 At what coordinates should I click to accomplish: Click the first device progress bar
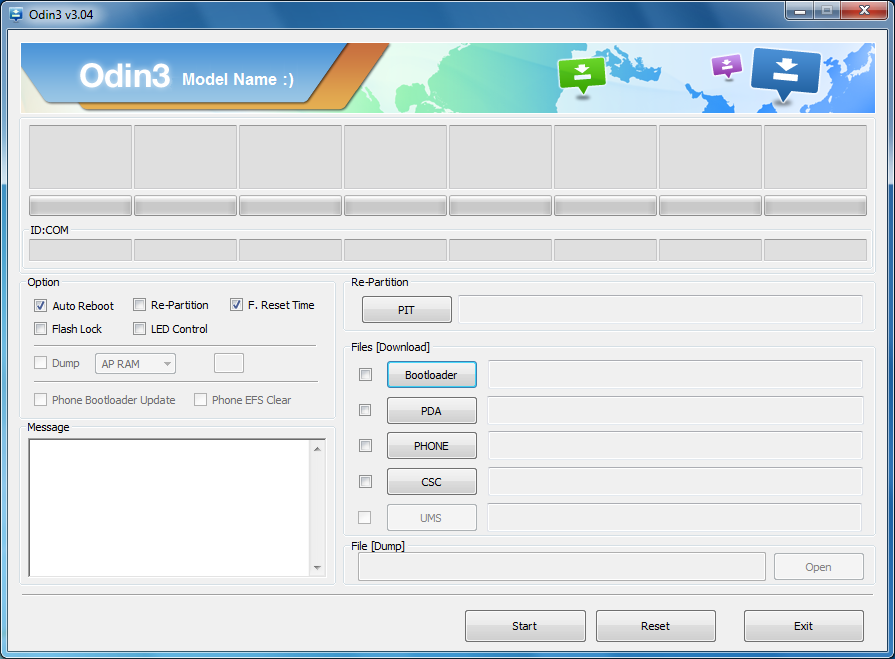(x=80, y=205)
